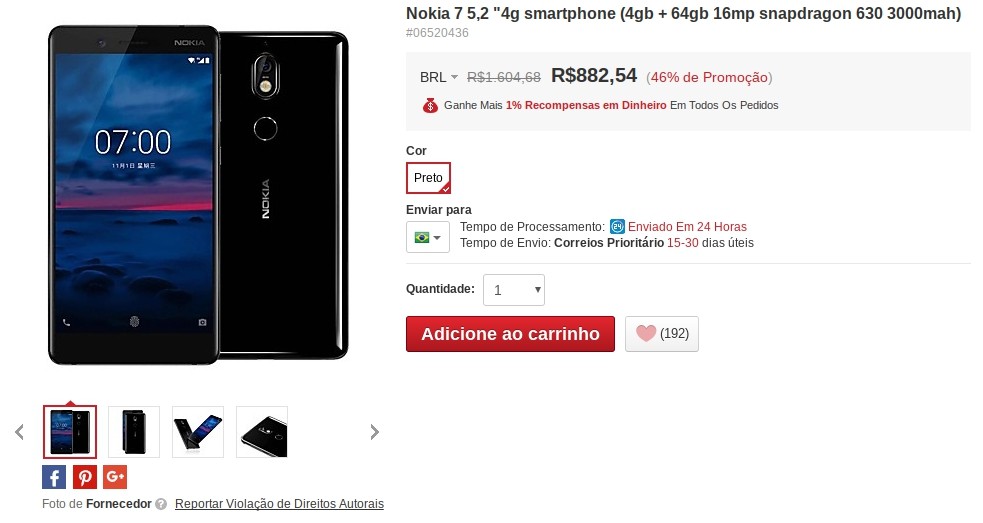Click the help icon beside Fornecedor
The width and height of the screenshot is (983, 523).
click(x=161, y=504)
